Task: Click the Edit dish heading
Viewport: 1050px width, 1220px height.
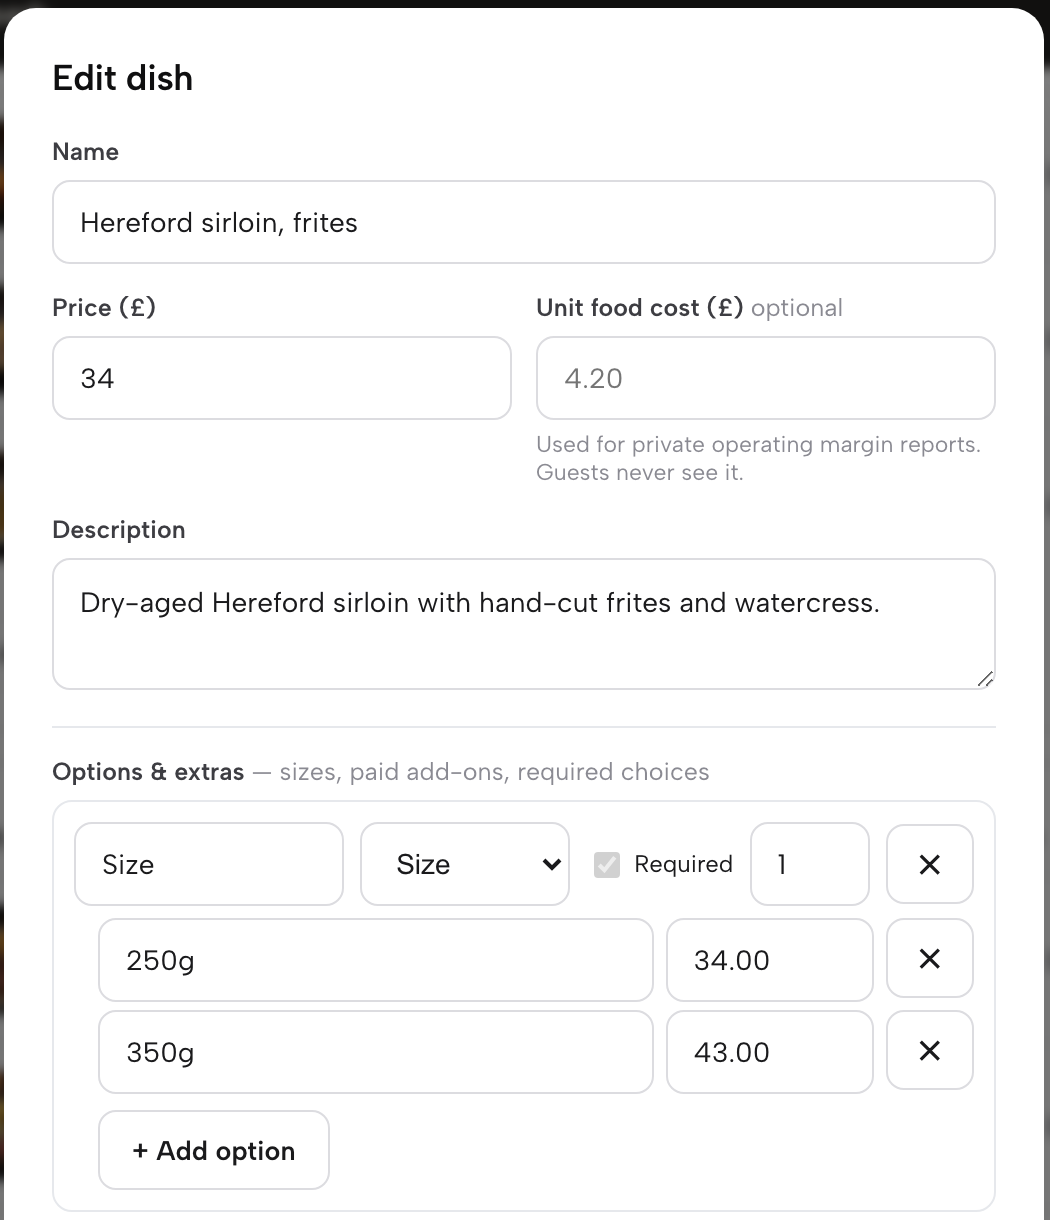Action: tap(123, 78)
